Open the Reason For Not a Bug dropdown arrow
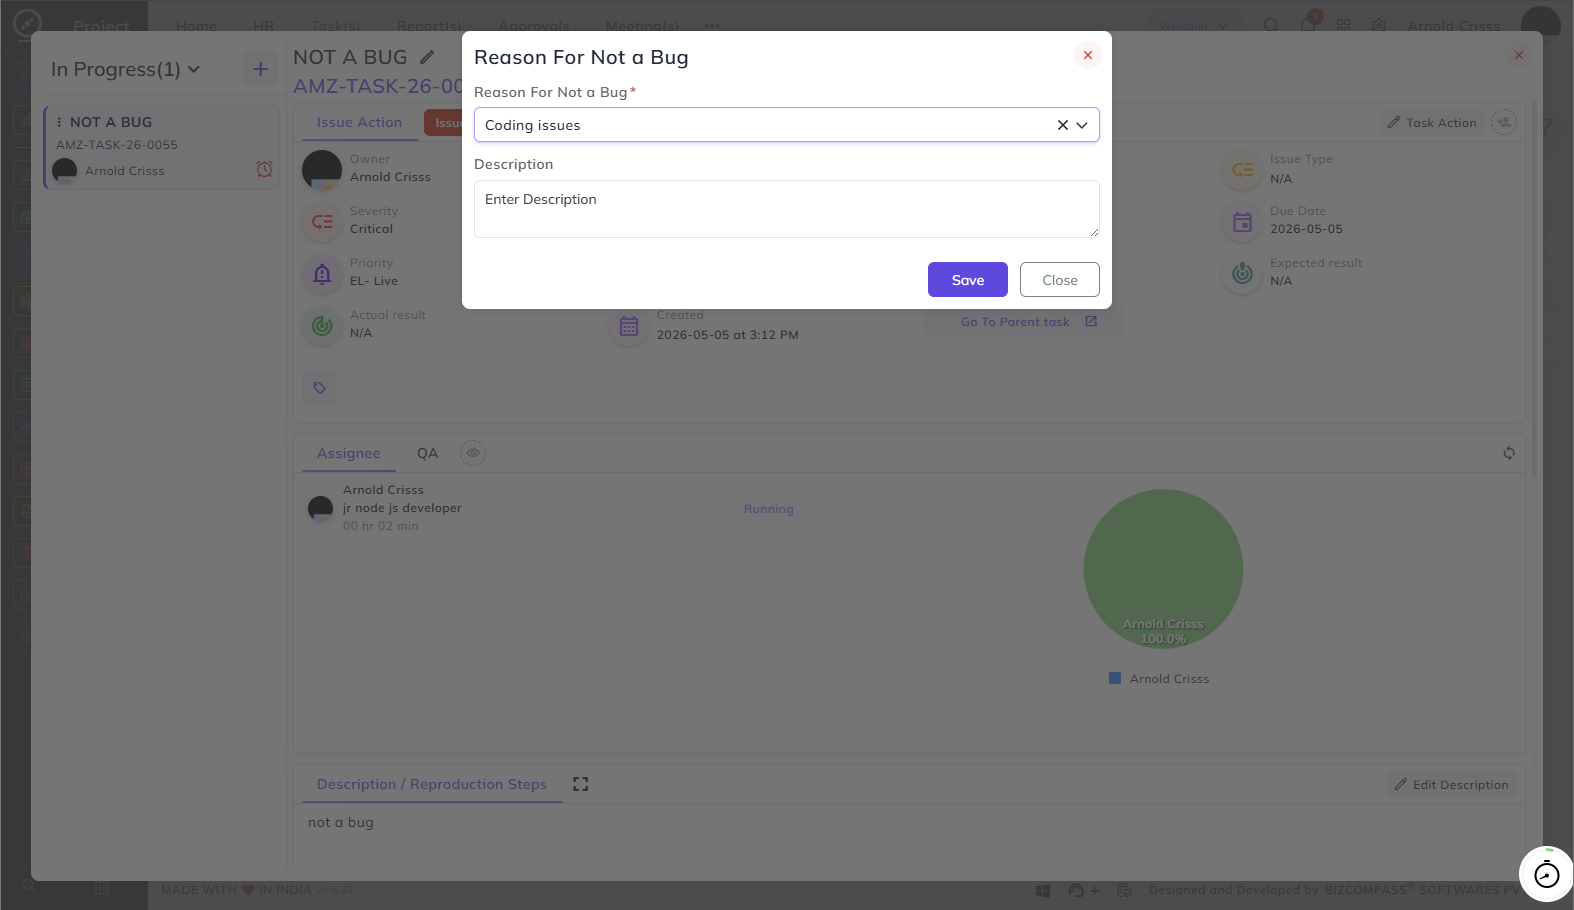Screen dimensions: 1574x910 click(1082, 125)
